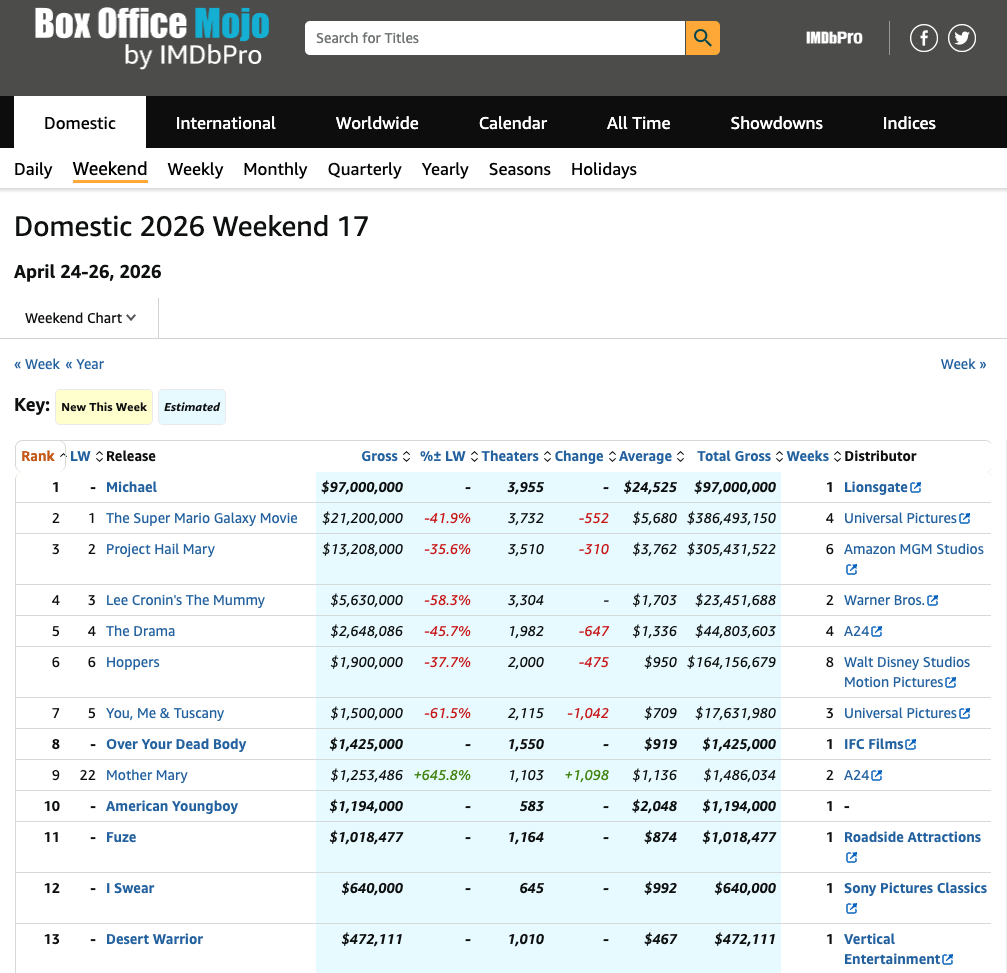Expand the Weekend Chart dropdown
This screenshot has width=1007, height=973.
click(x=80, y=318)
